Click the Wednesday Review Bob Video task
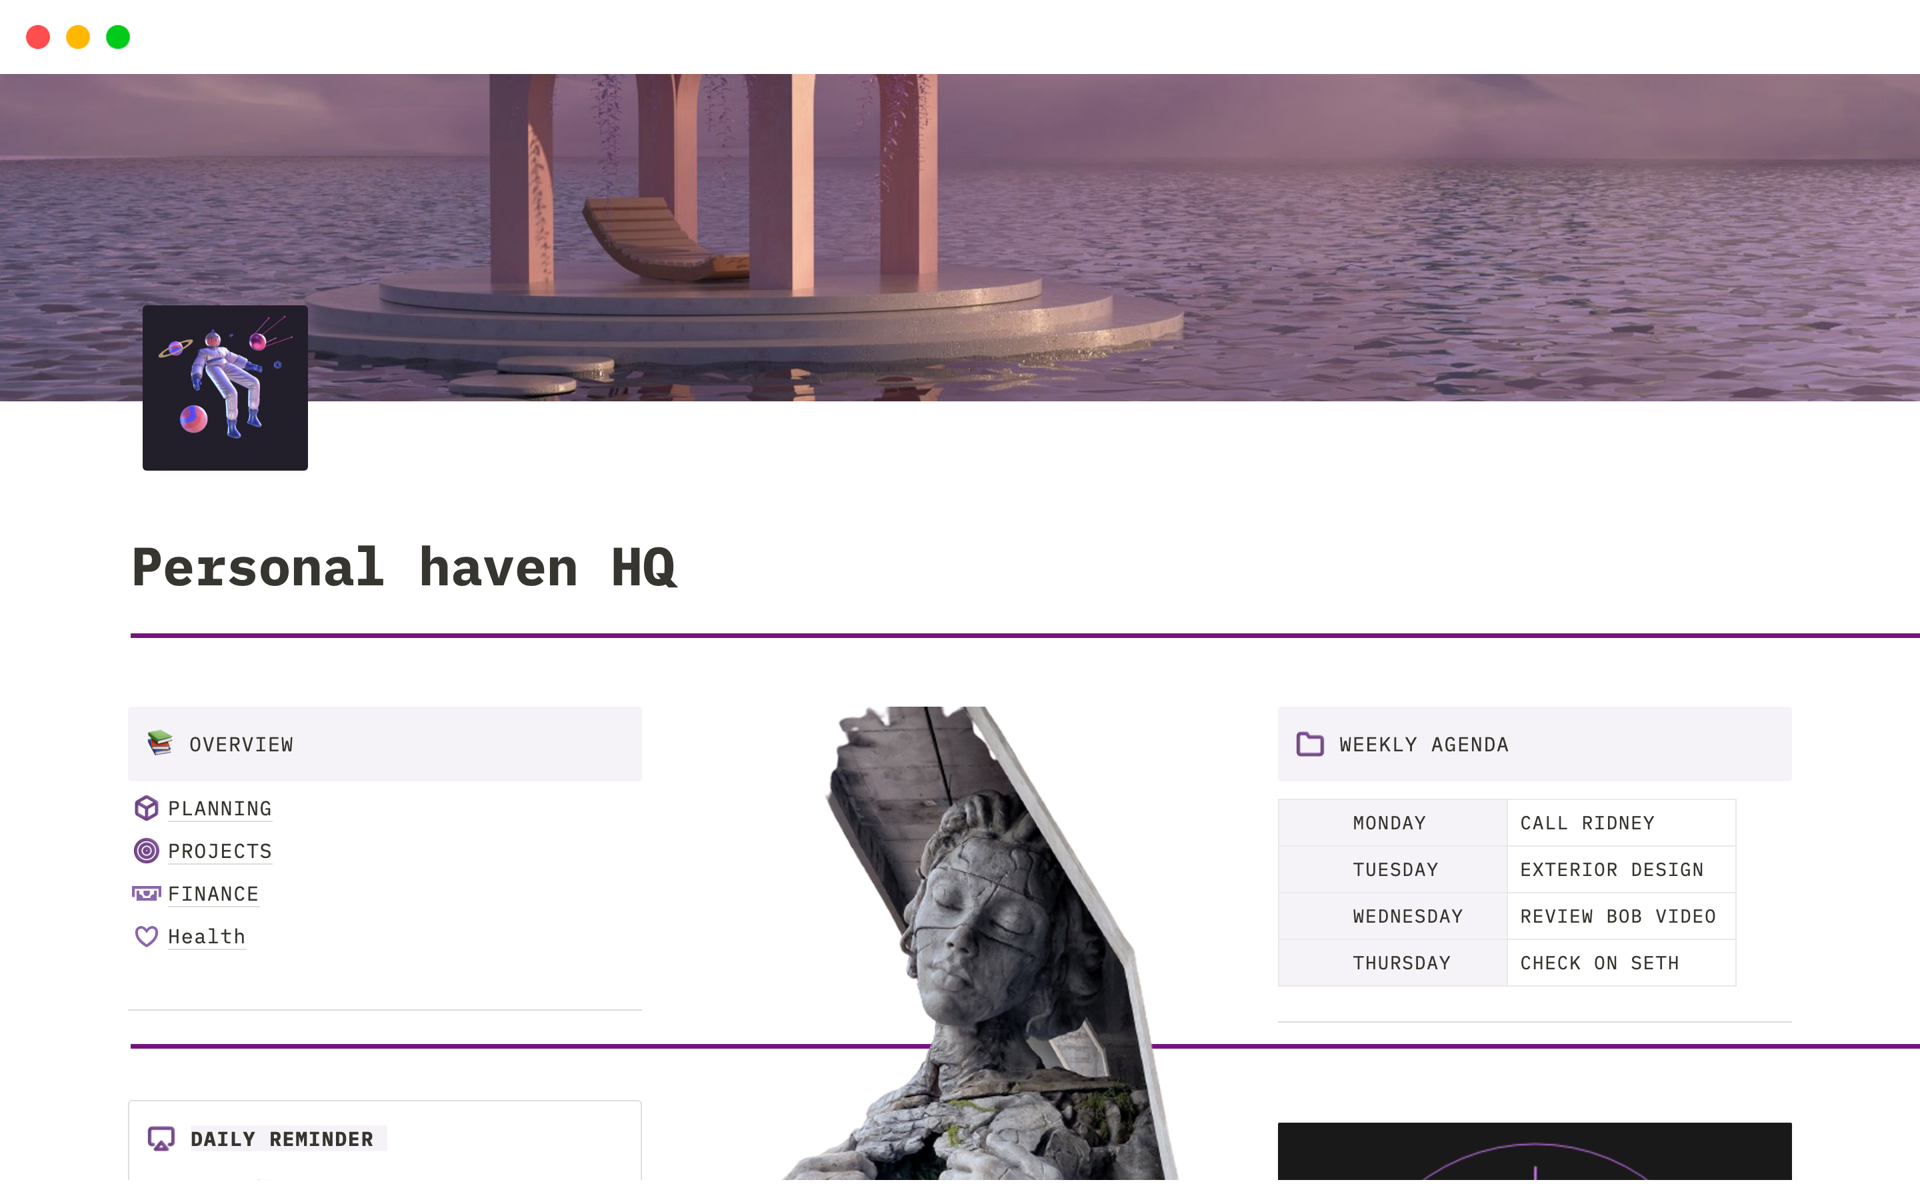Image resolution: width=1920 pixels, height=1200 pixels. (1617, 915)
